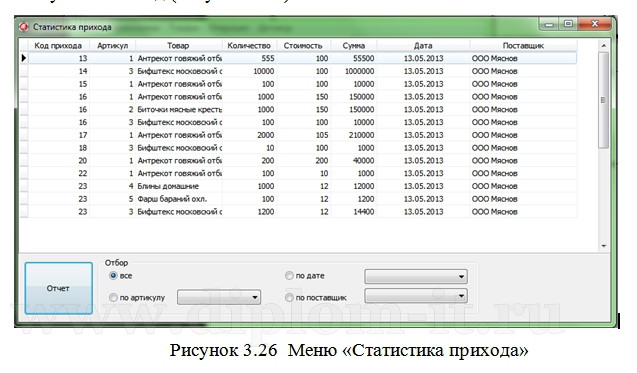Image resolution: width=637 pixels, height=373 pixels.
Task: Select the cell with quantity 555
Action: click(249, 59)
